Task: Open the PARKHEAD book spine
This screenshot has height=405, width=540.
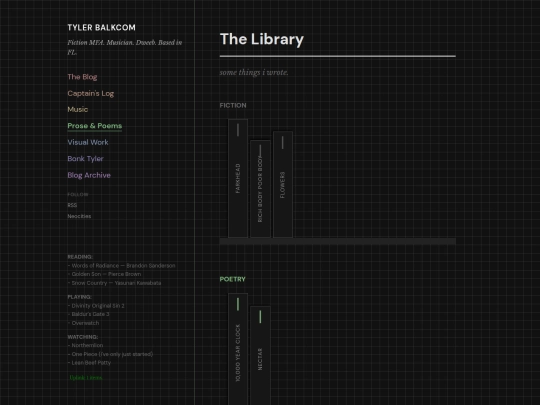Action: pos(238,178)
